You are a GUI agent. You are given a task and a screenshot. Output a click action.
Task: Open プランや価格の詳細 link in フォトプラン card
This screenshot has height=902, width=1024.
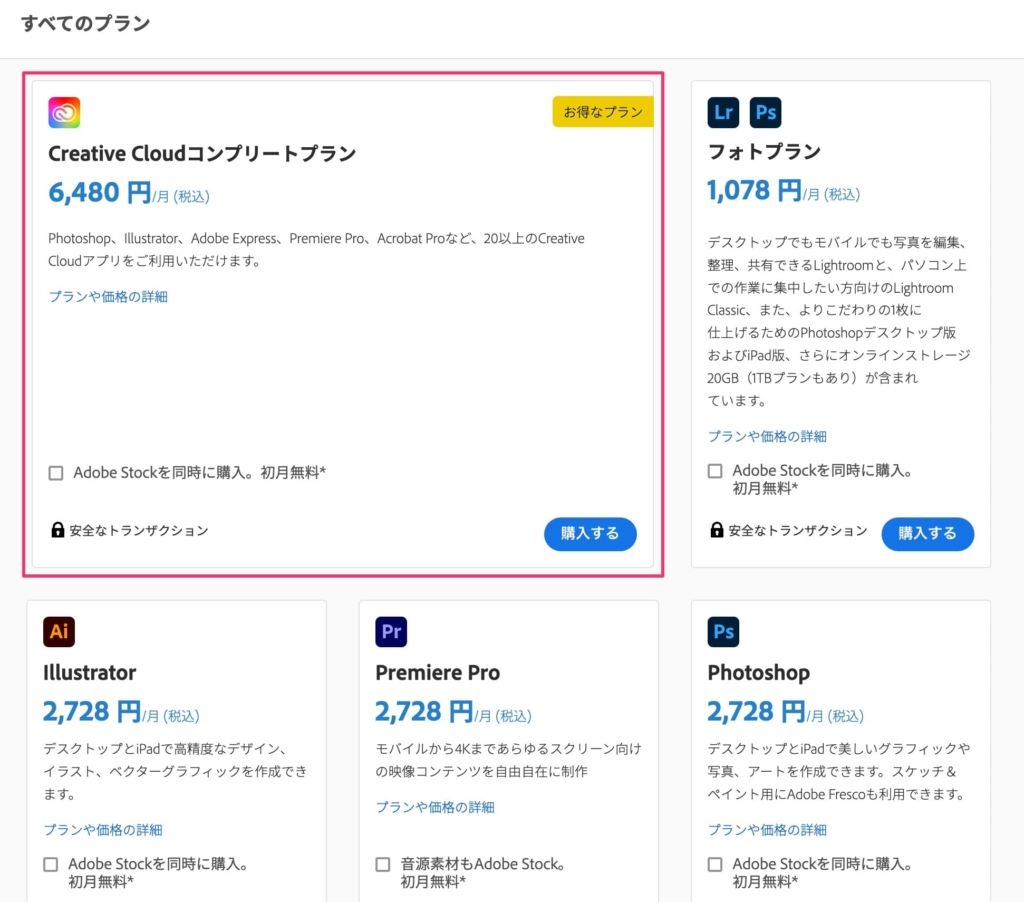click(767, 436)
